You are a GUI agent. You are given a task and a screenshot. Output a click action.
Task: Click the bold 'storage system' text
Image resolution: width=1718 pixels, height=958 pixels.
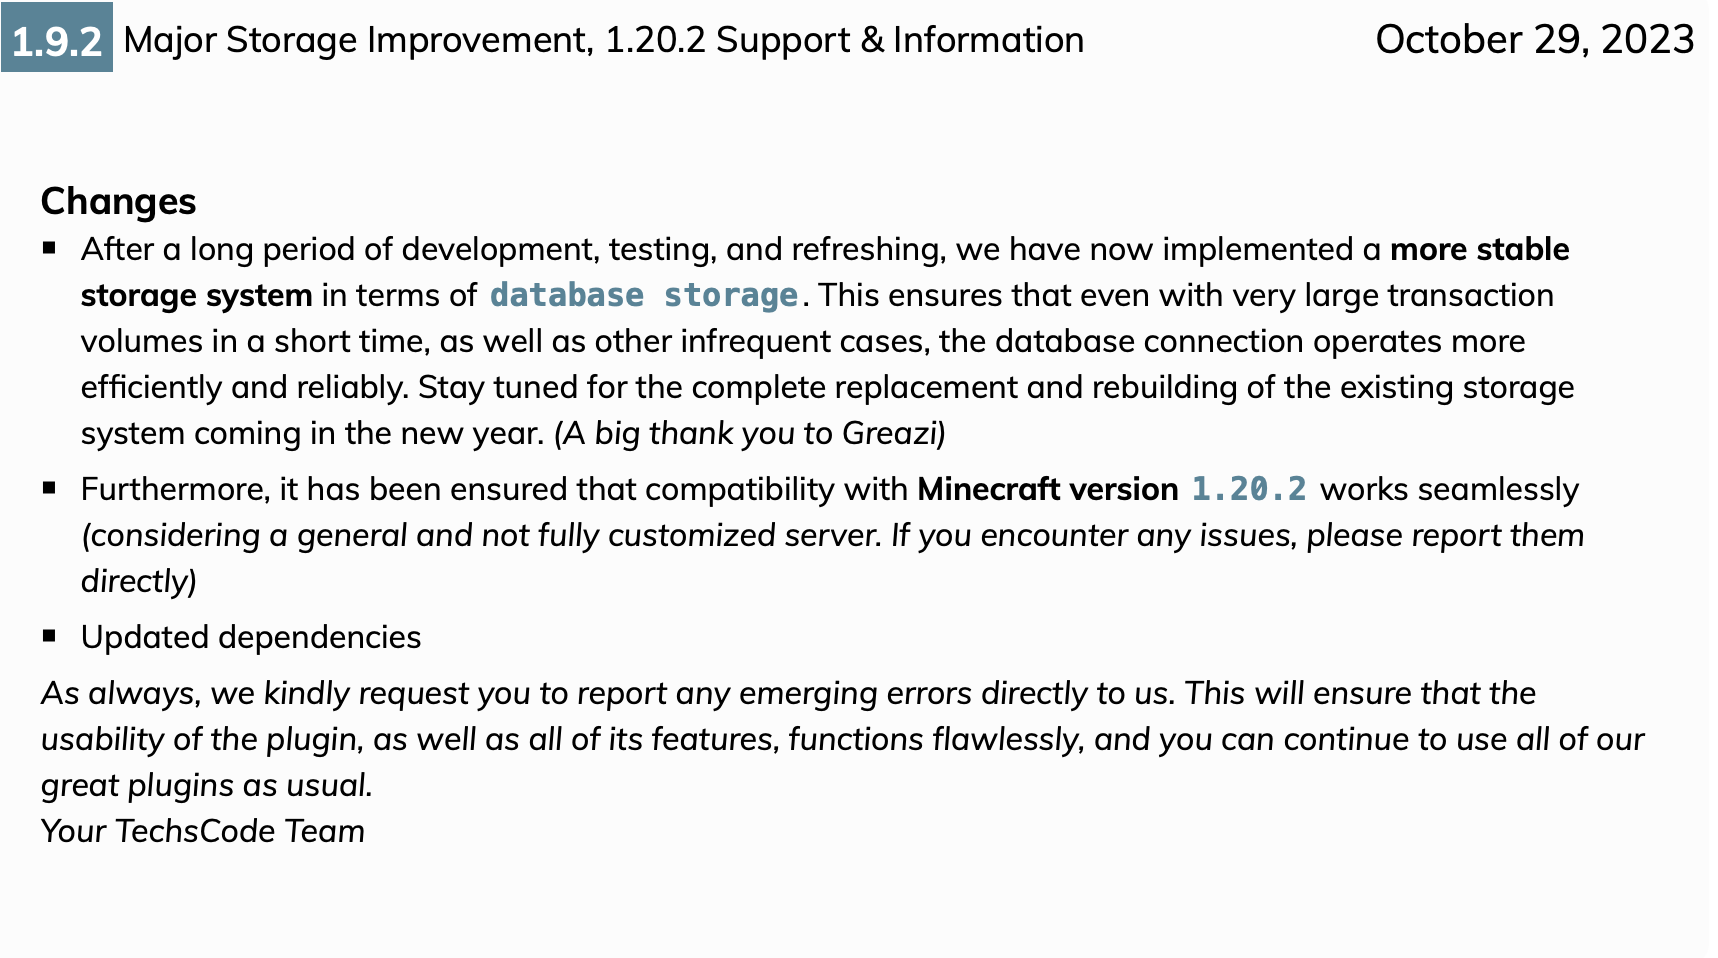[x=197, y=295]
